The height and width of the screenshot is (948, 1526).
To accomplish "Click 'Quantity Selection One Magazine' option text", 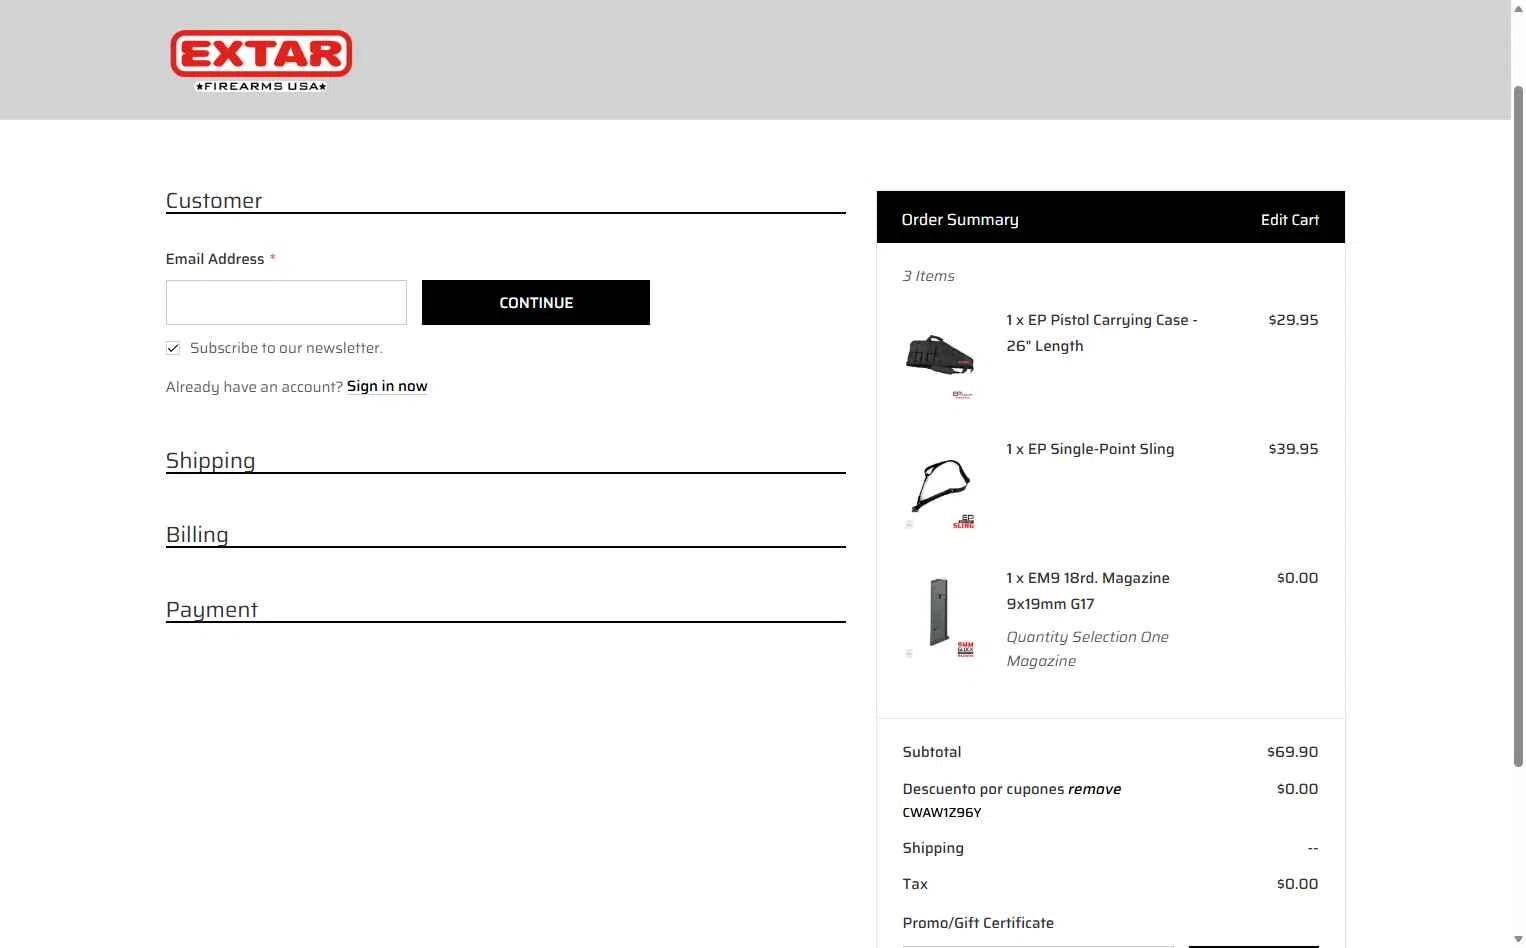I will pyautogui.click(x=1087, y=649).
